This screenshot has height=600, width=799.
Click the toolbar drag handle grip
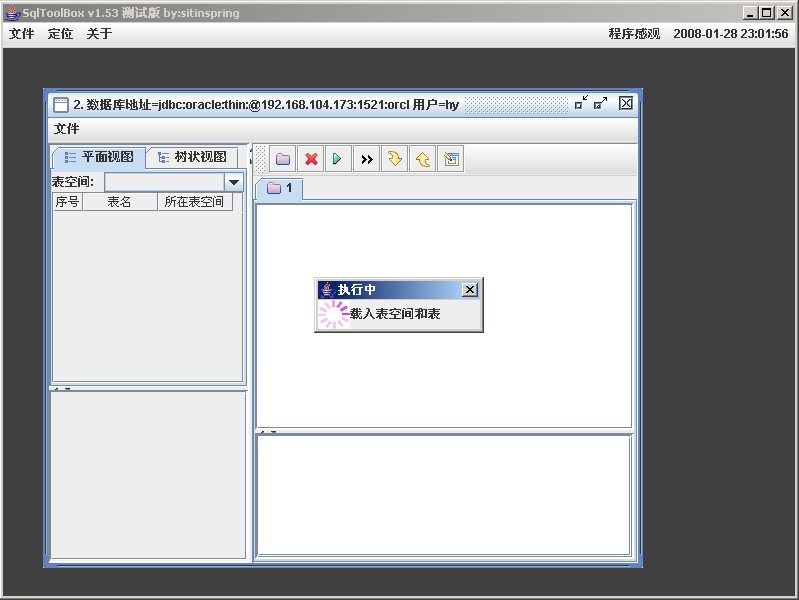260,159
